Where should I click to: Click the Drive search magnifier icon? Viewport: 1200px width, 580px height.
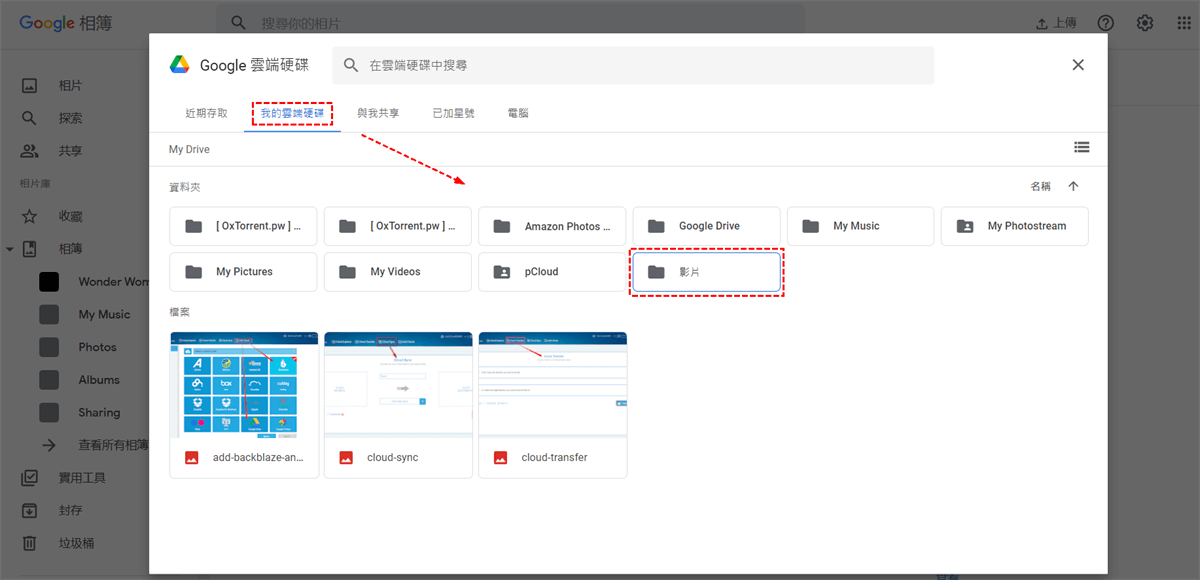pyautogui.click(x=351, y=65)
